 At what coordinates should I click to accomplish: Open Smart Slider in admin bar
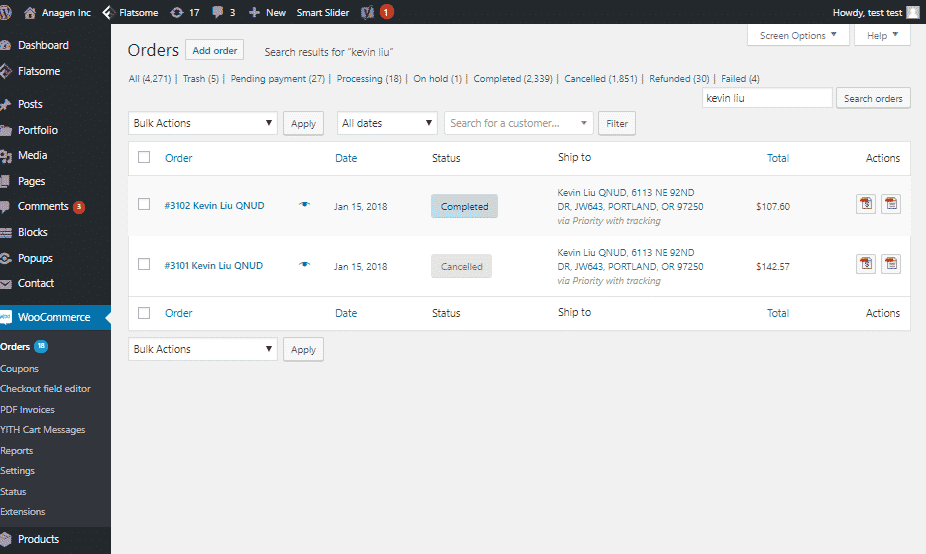322,12
